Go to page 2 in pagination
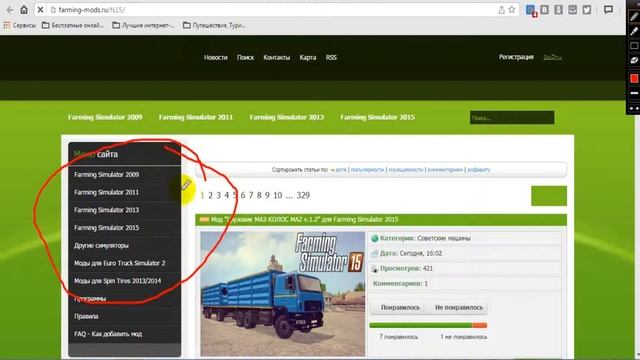 (210, 196)
